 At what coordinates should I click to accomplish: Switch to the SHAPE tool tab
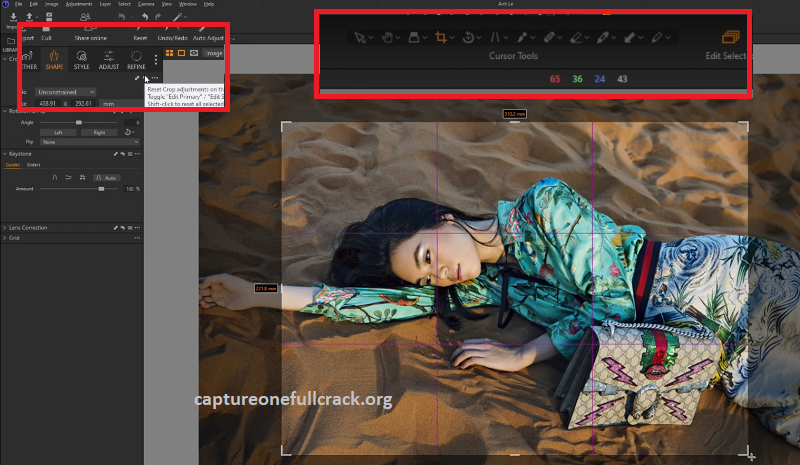(54, 60)
